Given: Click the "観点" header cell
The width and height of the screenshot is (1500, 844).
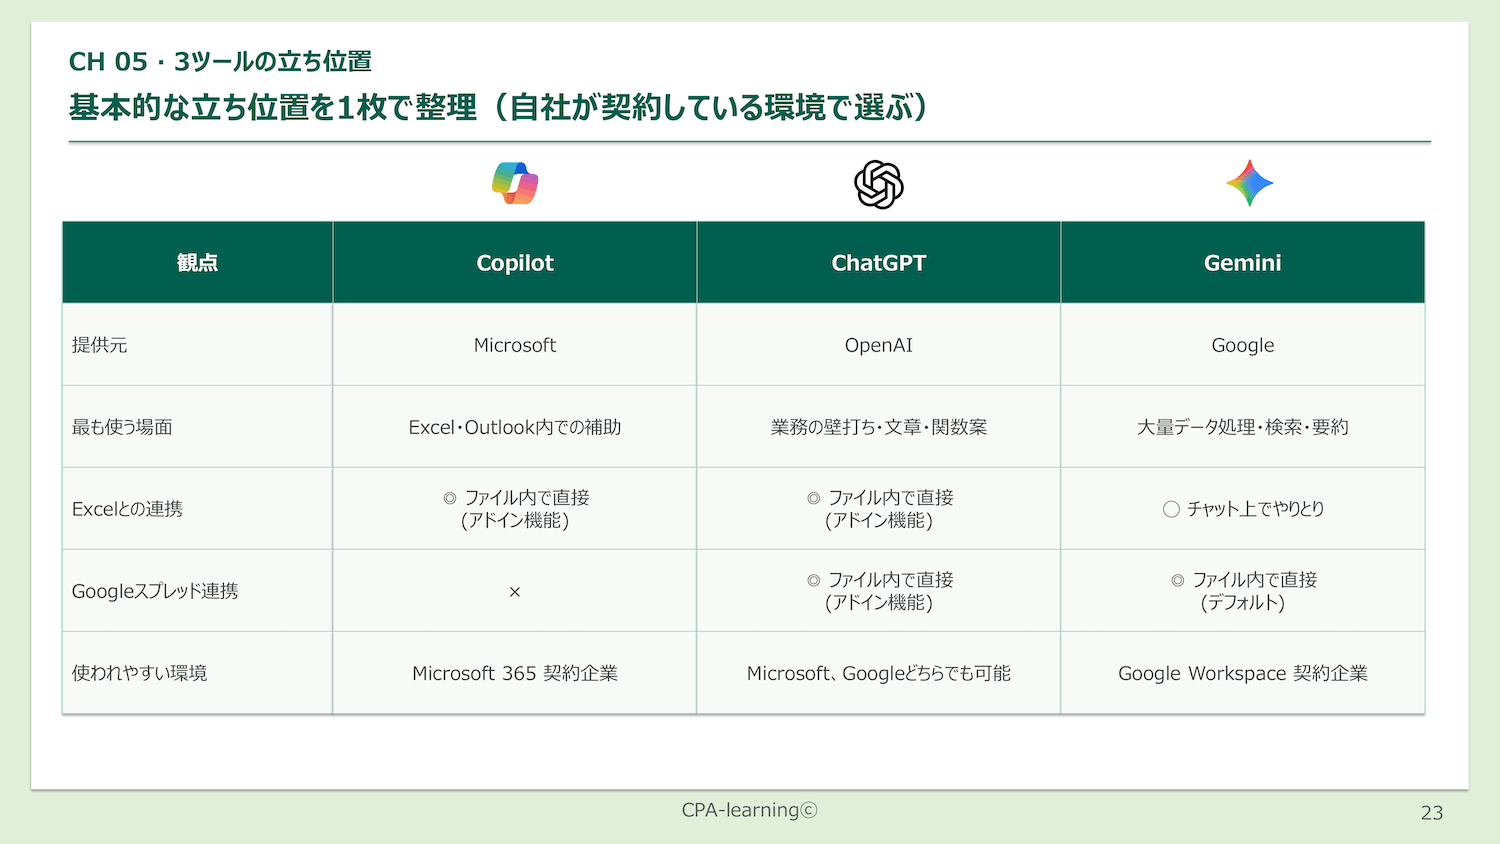Looking at the screenshot, I should 197,263.
